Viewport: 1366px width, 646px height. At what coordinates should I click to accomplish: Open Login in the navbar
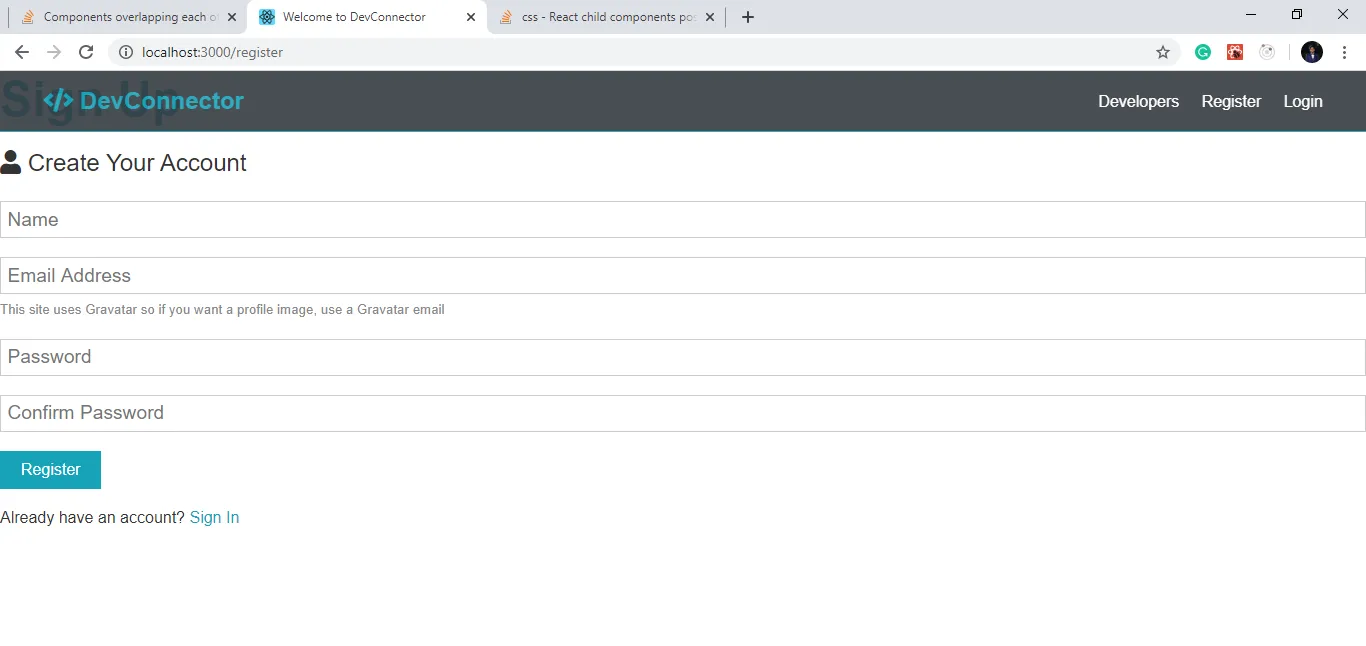1303,101
